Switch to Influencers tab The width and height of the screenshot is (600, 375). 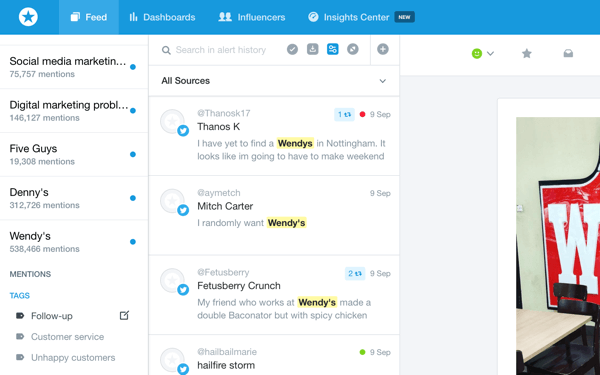pos(252,17)
